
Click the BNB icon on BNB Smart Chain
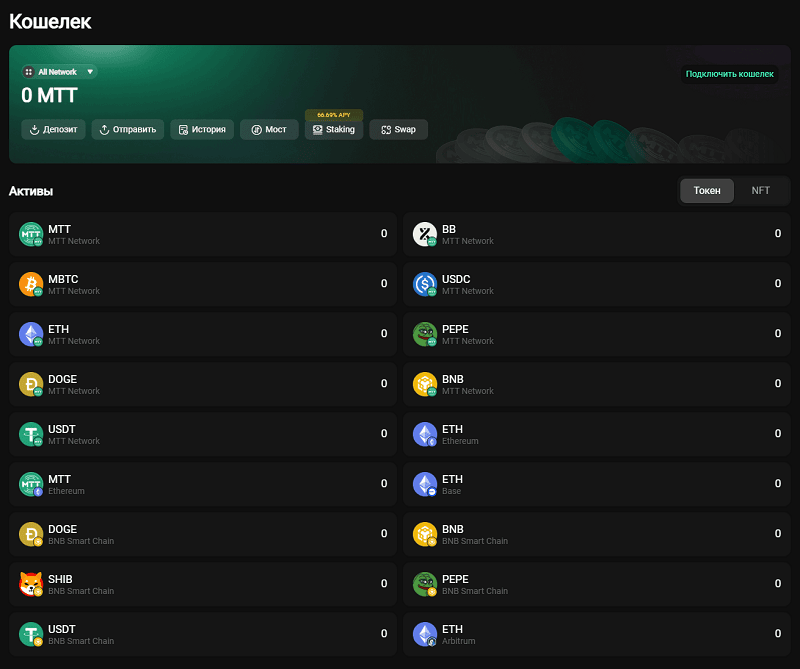426,534
